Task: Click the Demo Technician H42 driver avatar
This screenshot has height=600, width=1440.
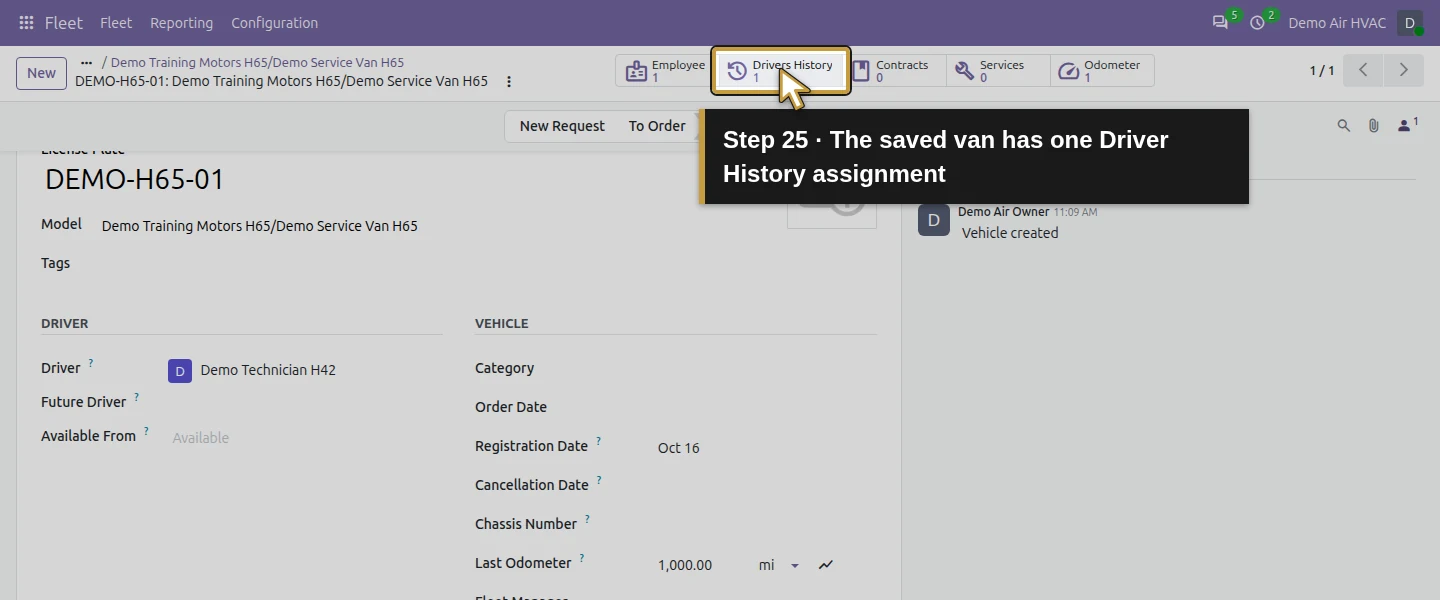Action: 180,371
